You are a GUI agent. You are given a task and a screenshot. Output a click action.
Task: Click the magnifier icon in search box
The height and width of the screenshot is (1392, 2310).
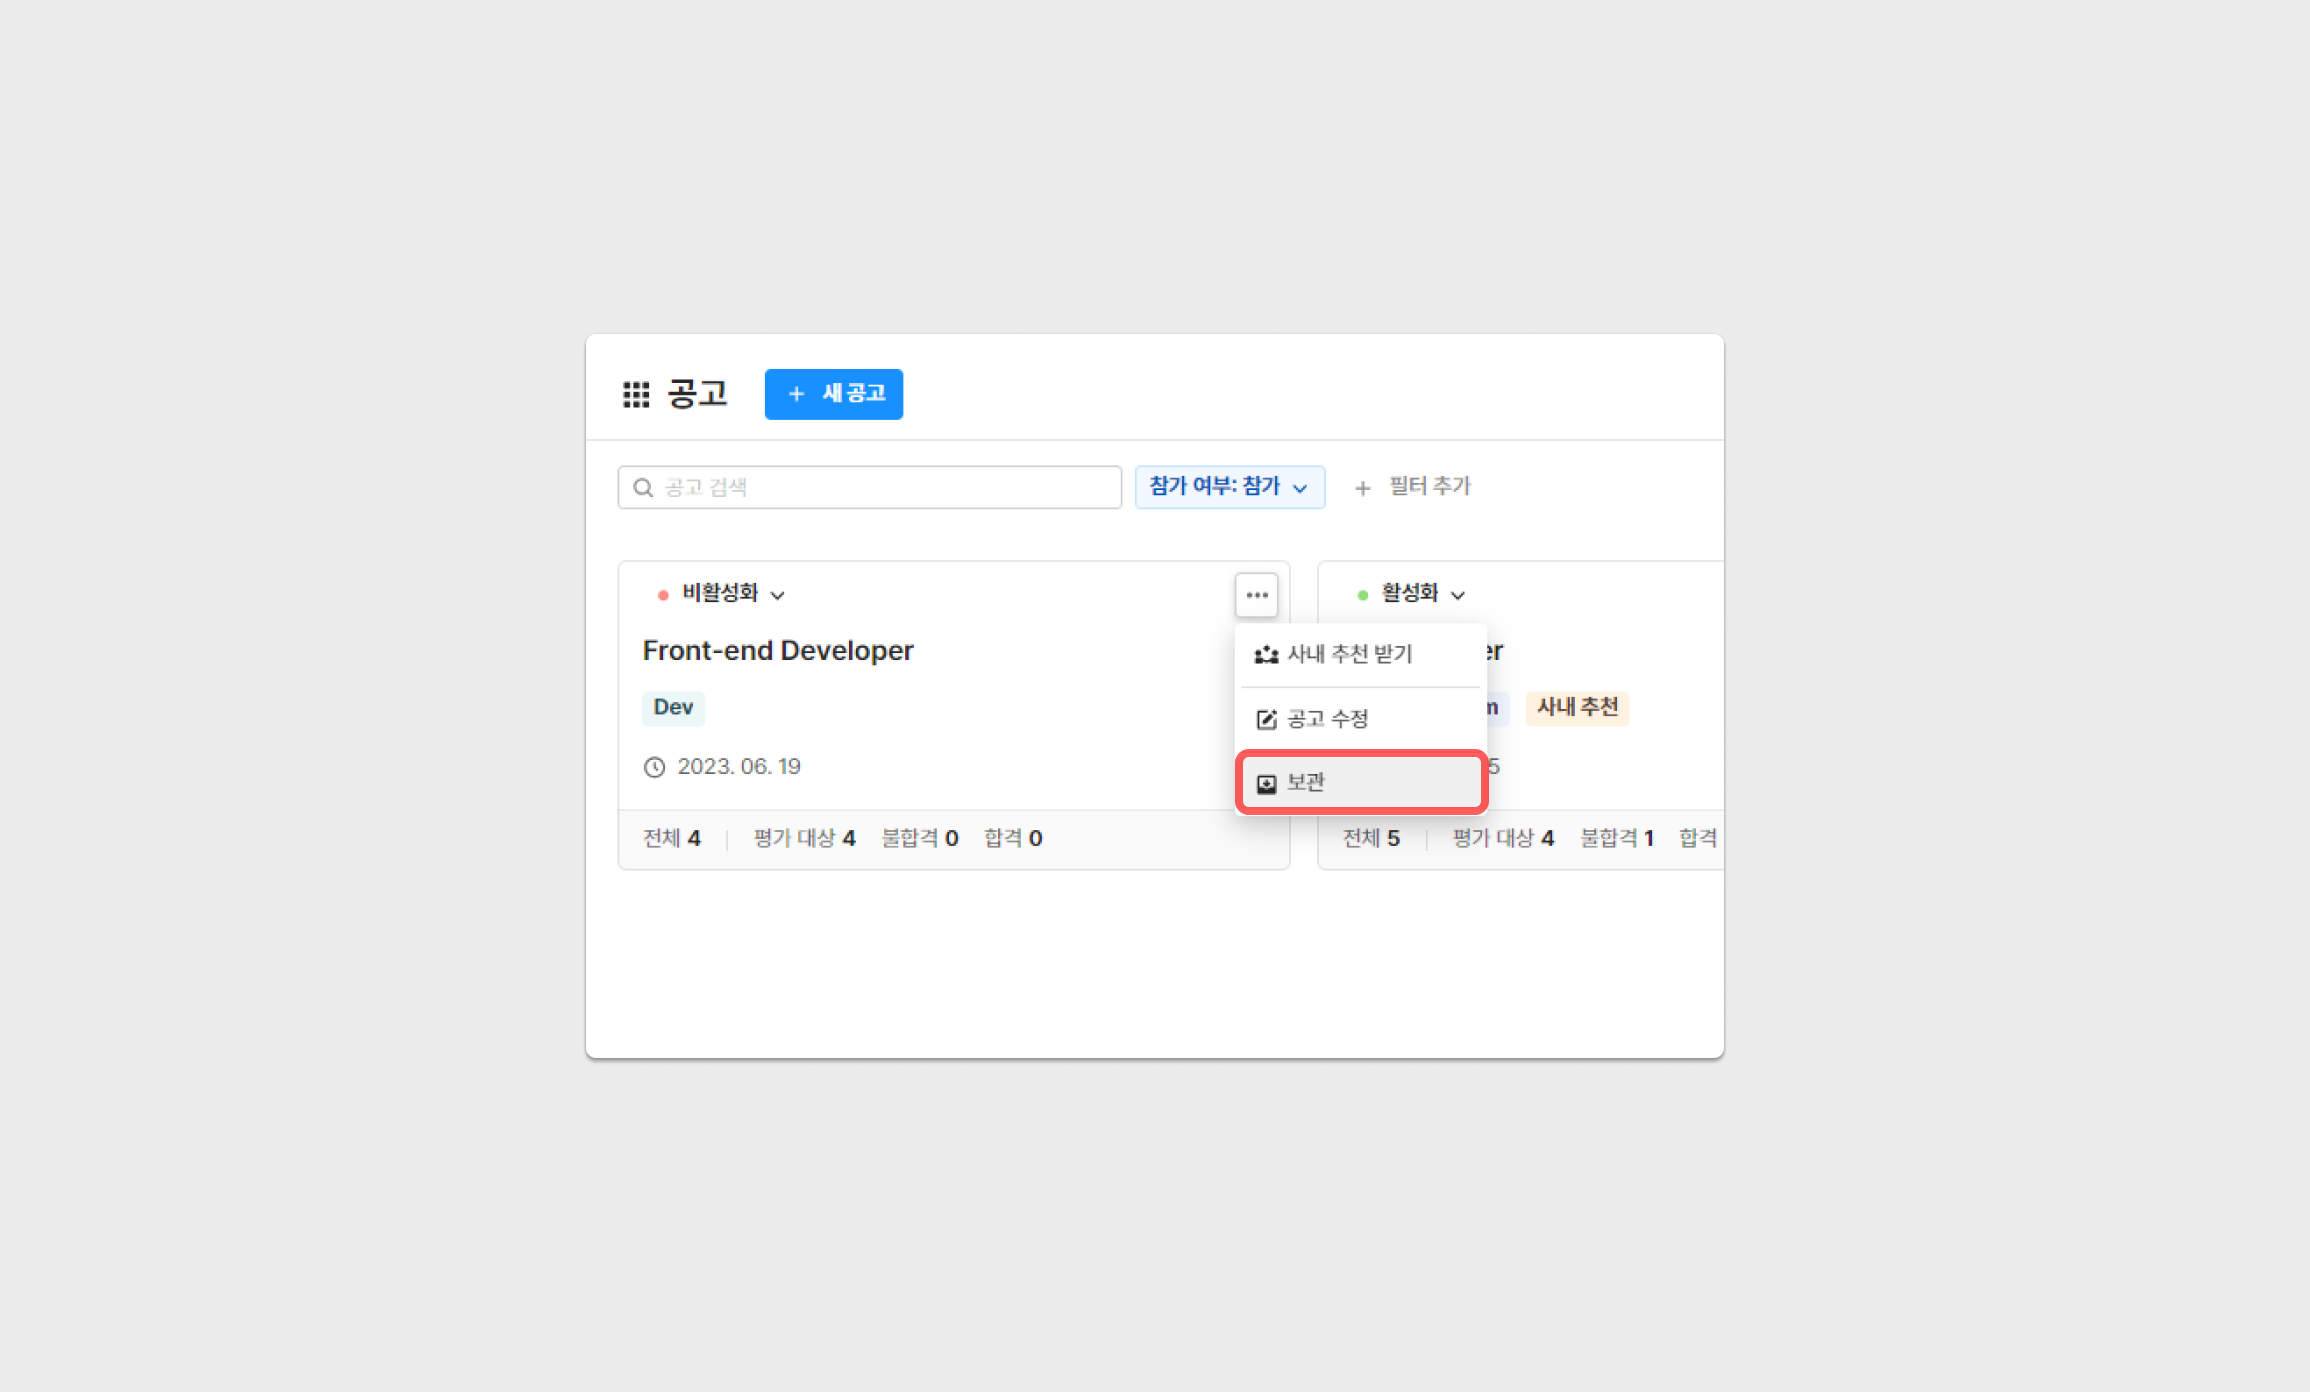(643, 488)
